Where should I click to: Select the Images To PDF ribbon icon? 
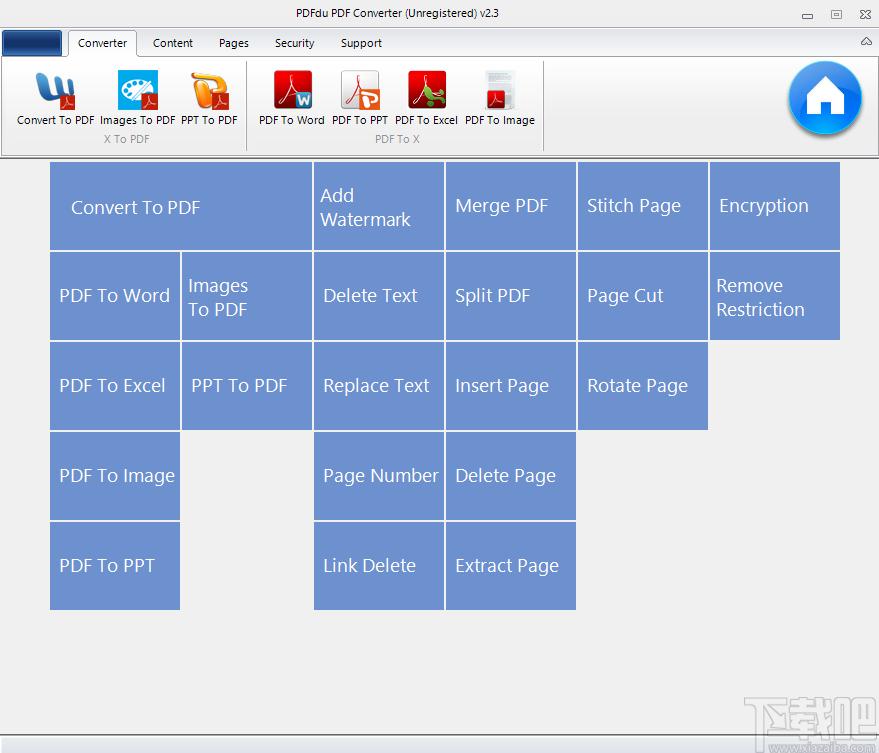(x=137, y=98)
